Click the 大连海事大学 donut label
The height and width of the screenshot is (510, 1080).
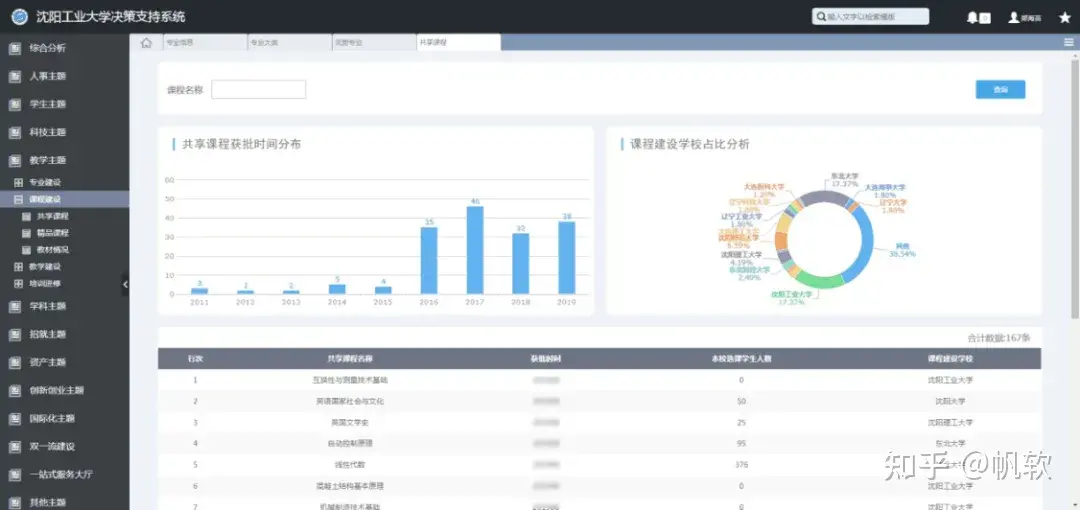pyautogui.click(x=885, y=187)
